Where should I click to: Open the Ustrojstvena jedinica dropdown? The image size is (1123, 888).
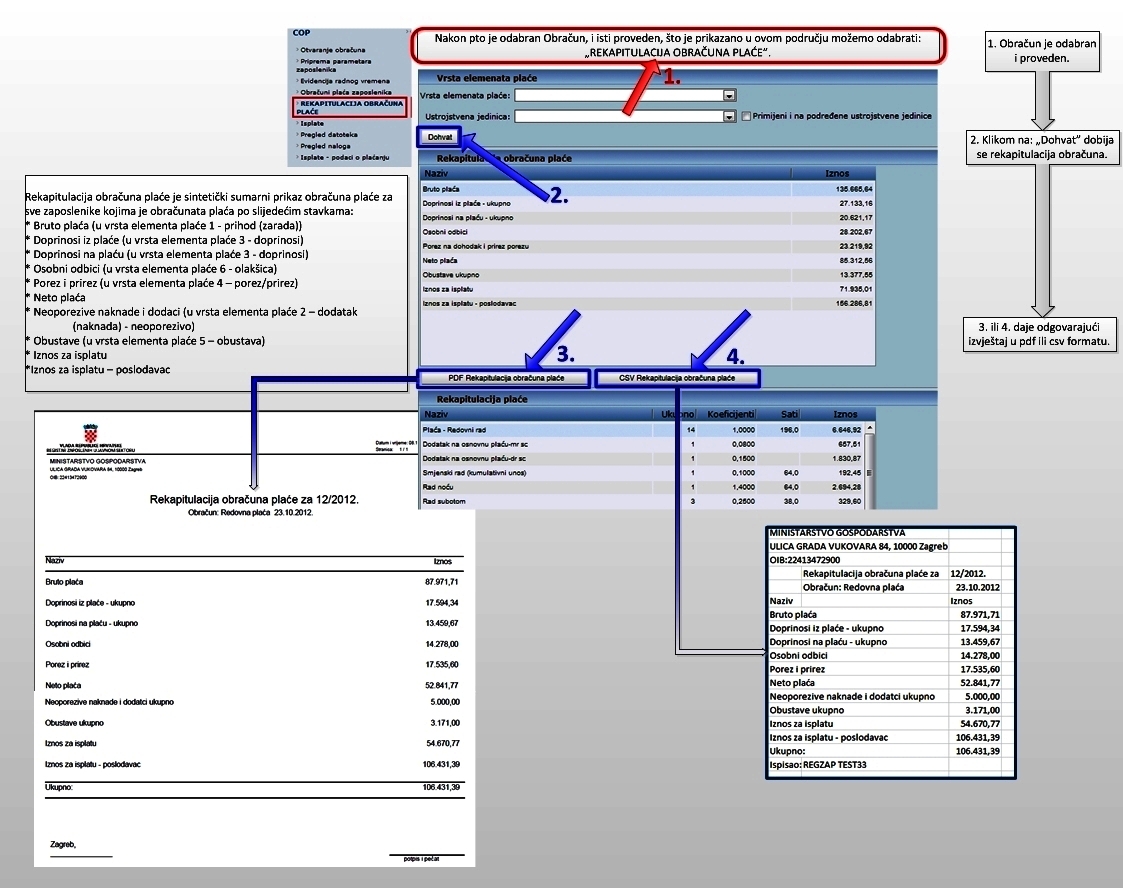729,116
